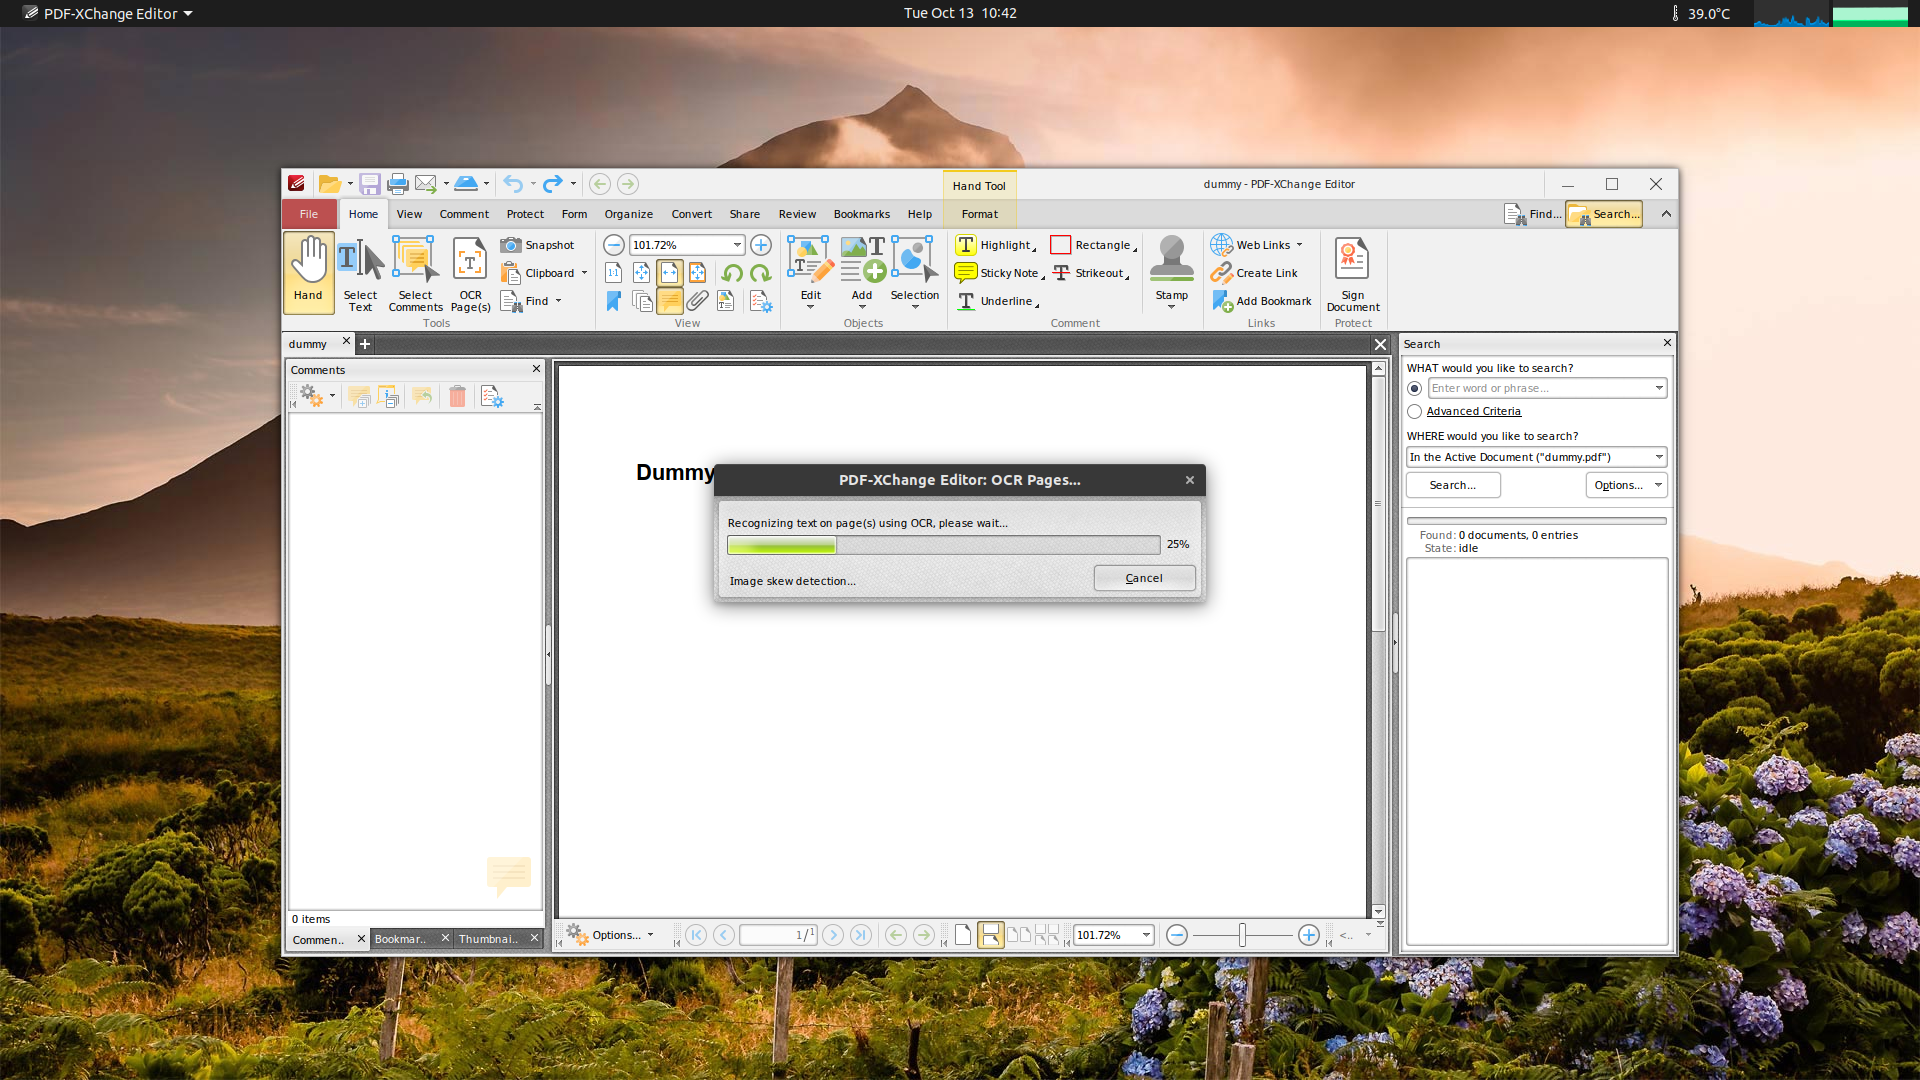This screenshot has width=1920, height=1080.
Task: Switch to two pages layout in bottom toolbar
Action: 1019,935
